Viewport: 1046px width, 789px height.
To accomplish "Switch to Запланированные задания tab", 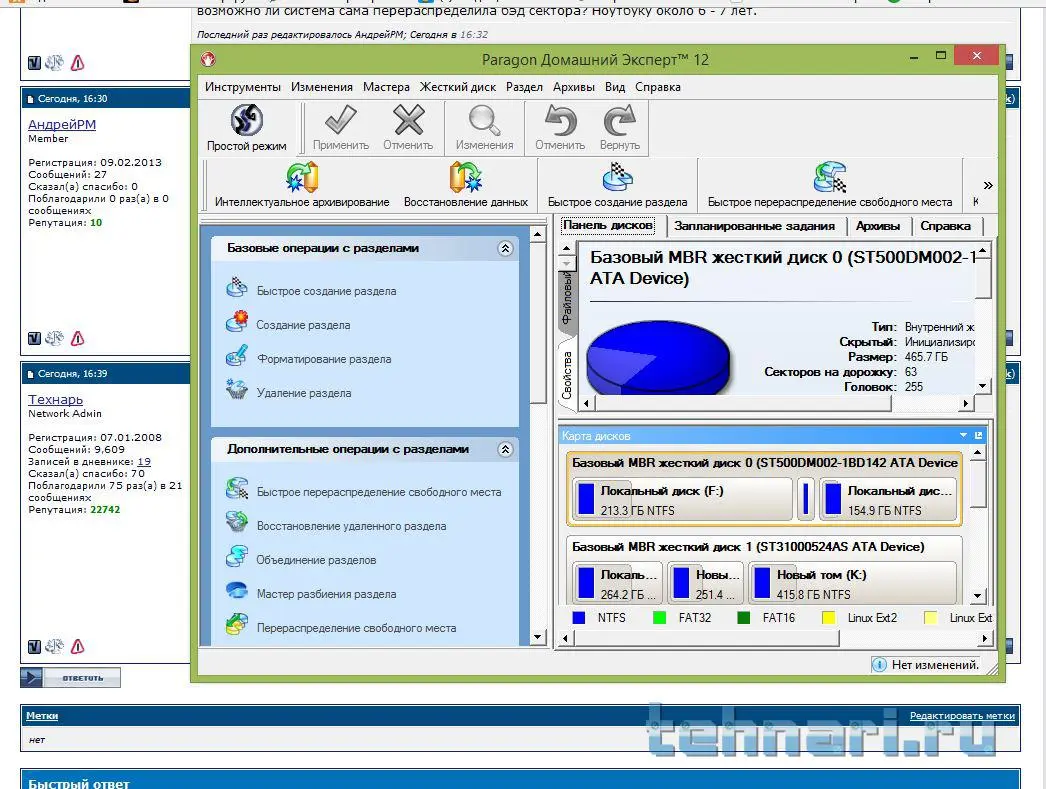I will (x=754, y=226).
